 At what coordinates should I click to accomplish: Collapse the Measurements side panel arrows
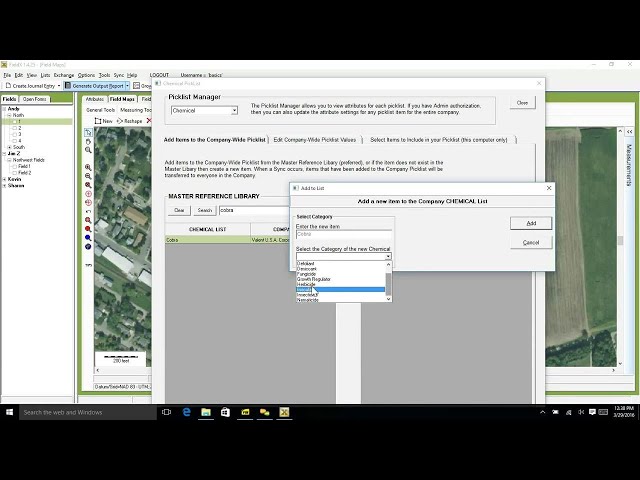point(629,132)
